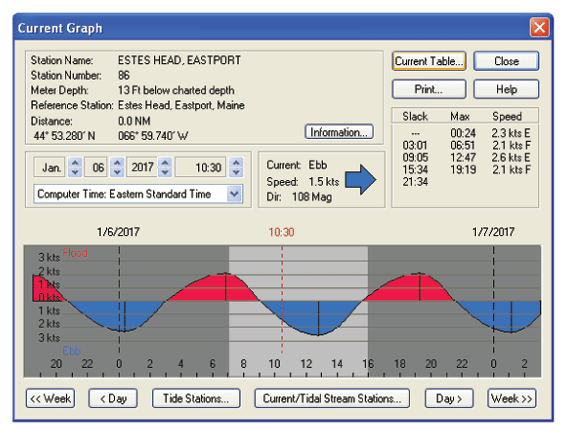The image size is (567, 432).
Task: Click the Speed column header
Action: coord(507,116)
